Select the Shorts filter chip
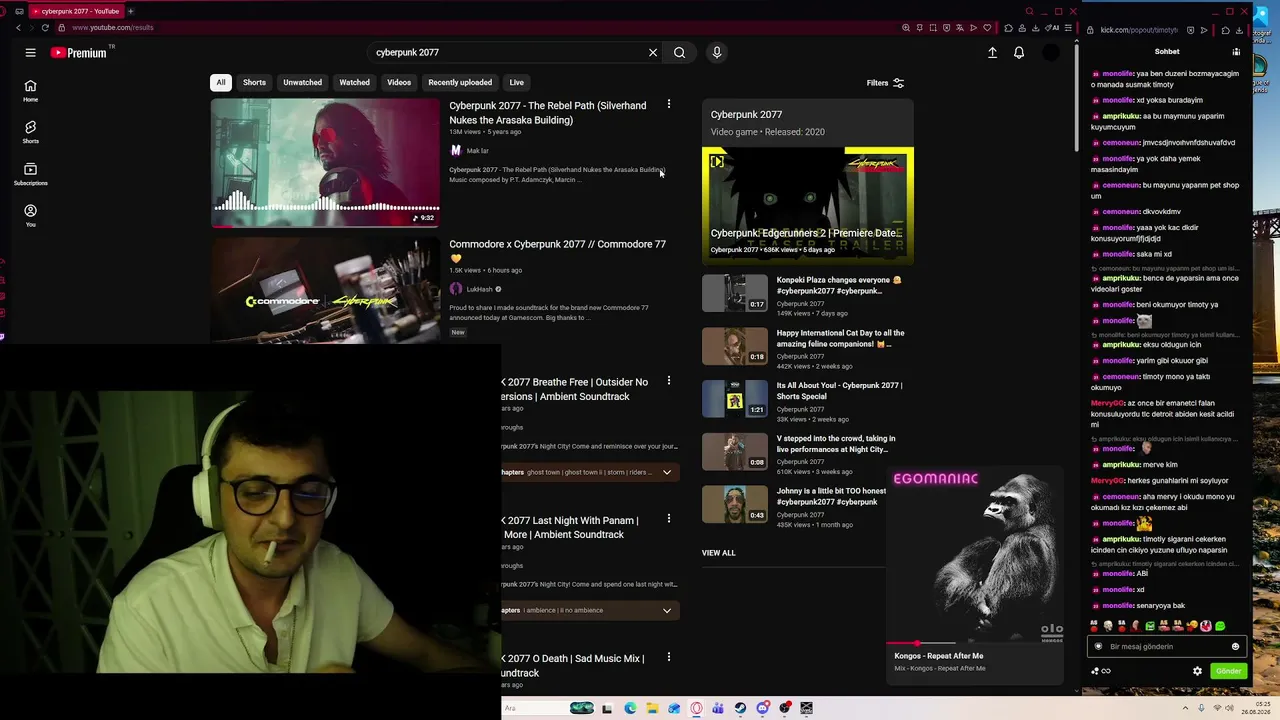Image resolution: width=1280 pixels, height=720 pixels. (x=254, y=82)
